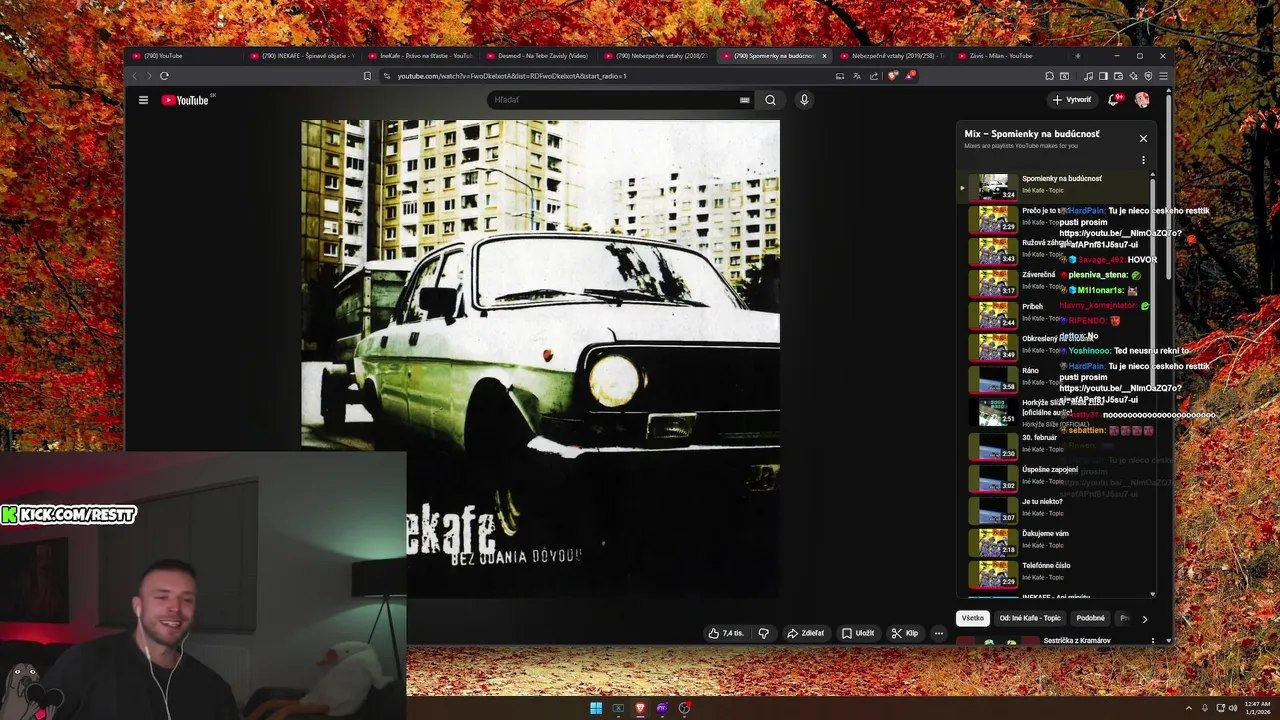Open the account avatar menu
Viewport: 1280px width, 720px height.
[x=1142, y=100]
